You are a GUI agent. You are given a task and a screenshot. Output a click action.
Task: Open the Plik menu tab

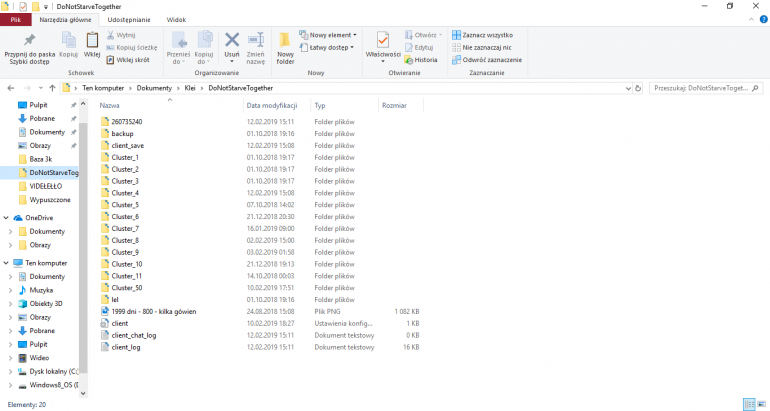(x=16, y=20)
